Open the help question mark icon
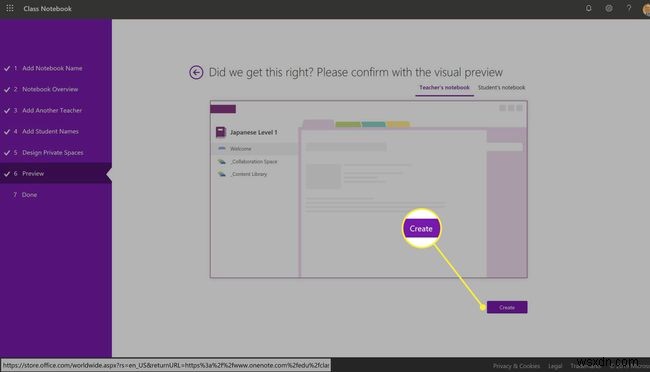Screen dimensions: 650x372 [x=629, y=8]
